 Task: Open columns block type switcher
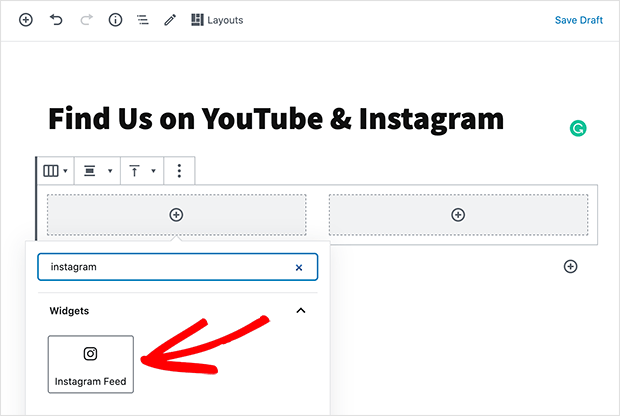(55, 171)
